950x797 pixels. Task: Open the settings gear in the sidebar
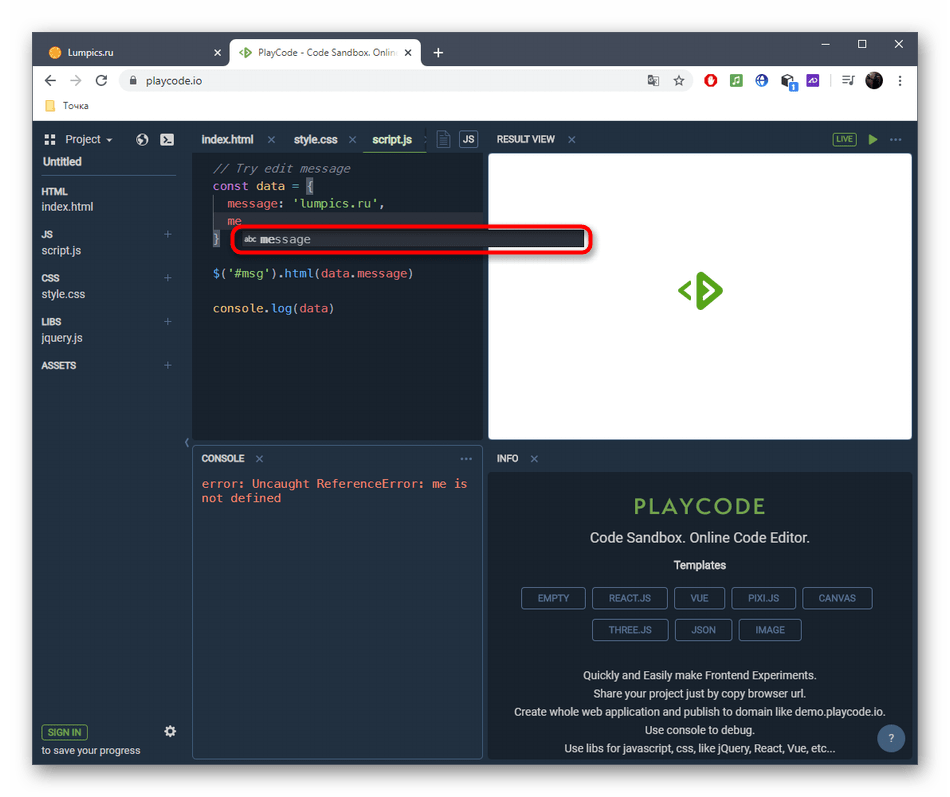[x=170, y=731]
